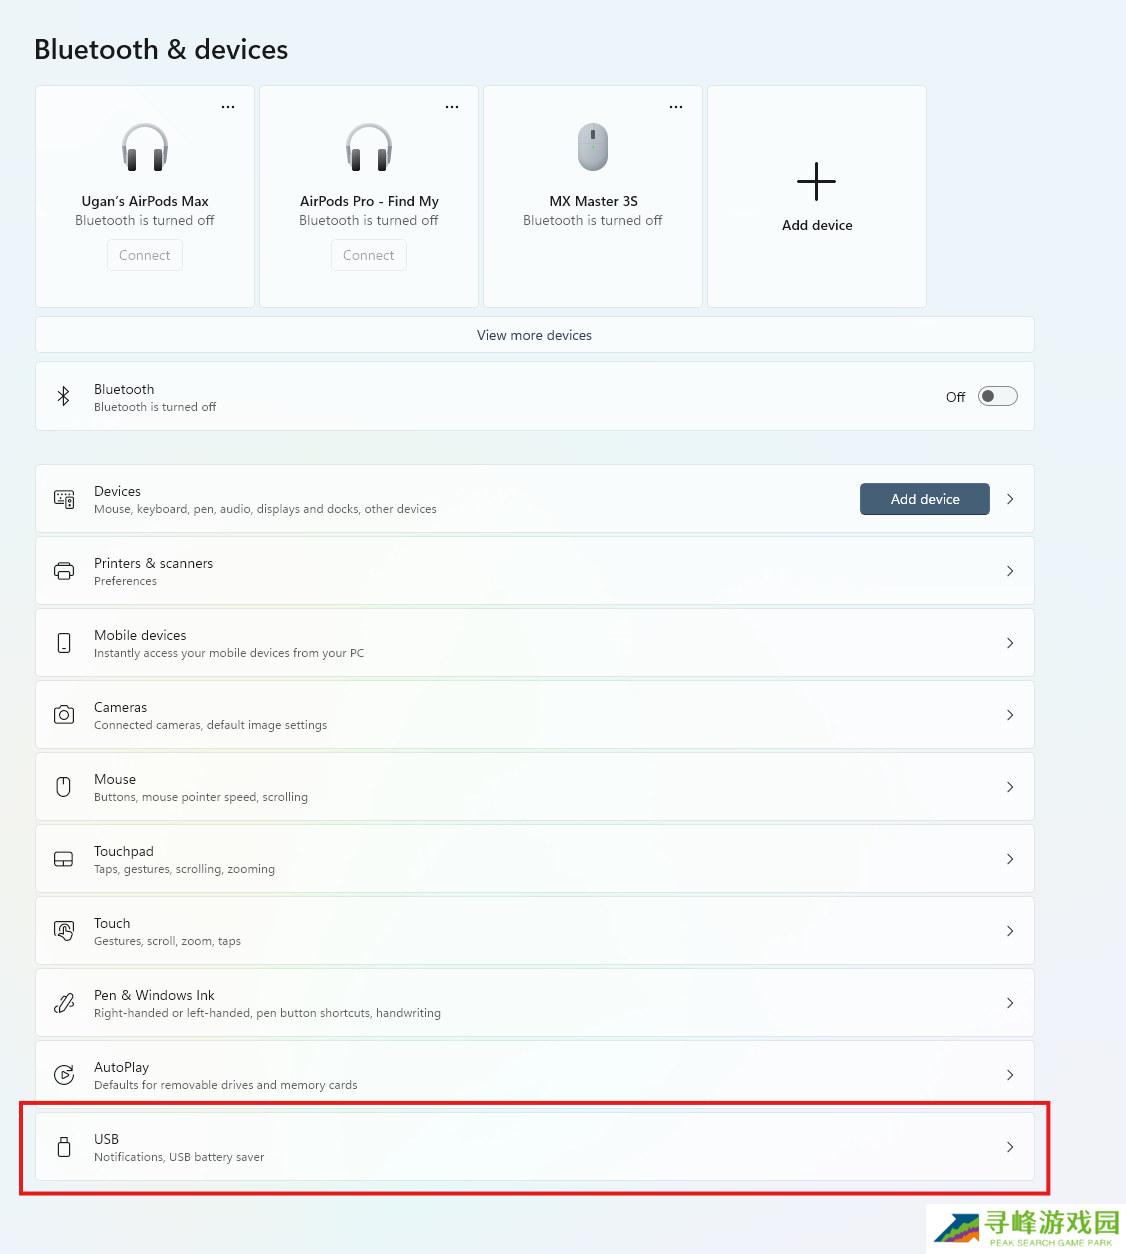
Task: Click the Touch gestures icon
Action: 64,931
